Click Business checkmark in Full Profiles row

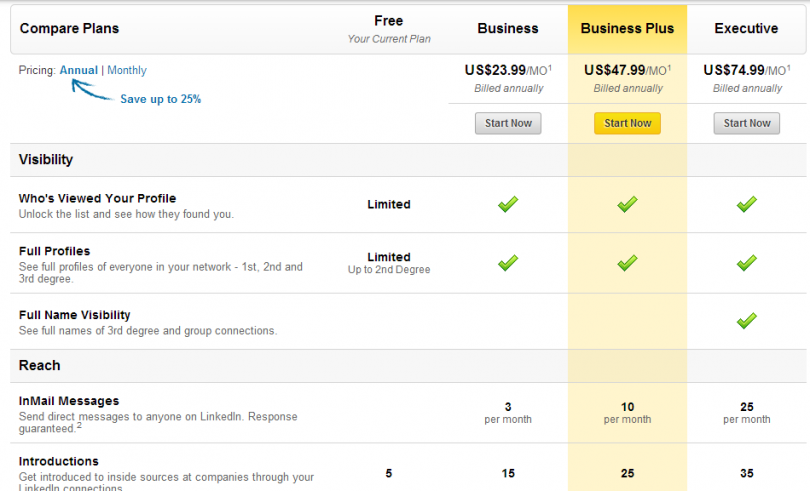click(x=508, y=263)
